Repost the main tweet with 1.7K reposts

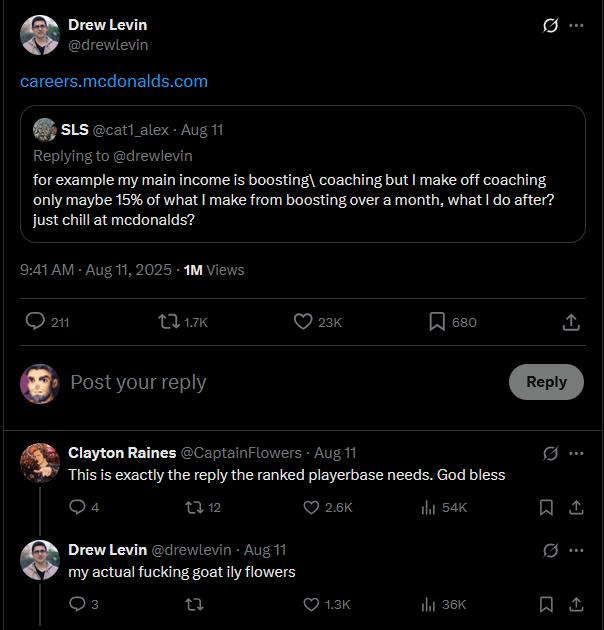pos(170,322)
